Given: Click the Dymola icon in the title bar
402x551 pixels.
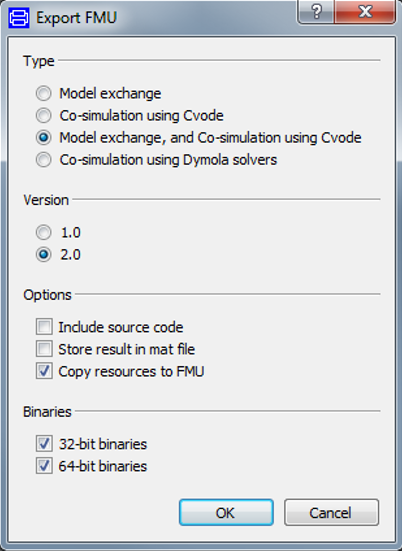Looking at the screenshot, I should 19,18.
